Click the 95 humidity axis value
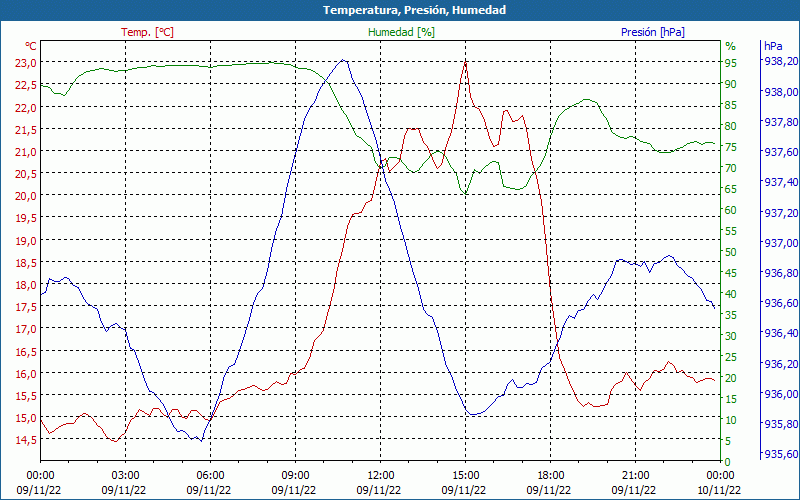 (x=731, y=63)
